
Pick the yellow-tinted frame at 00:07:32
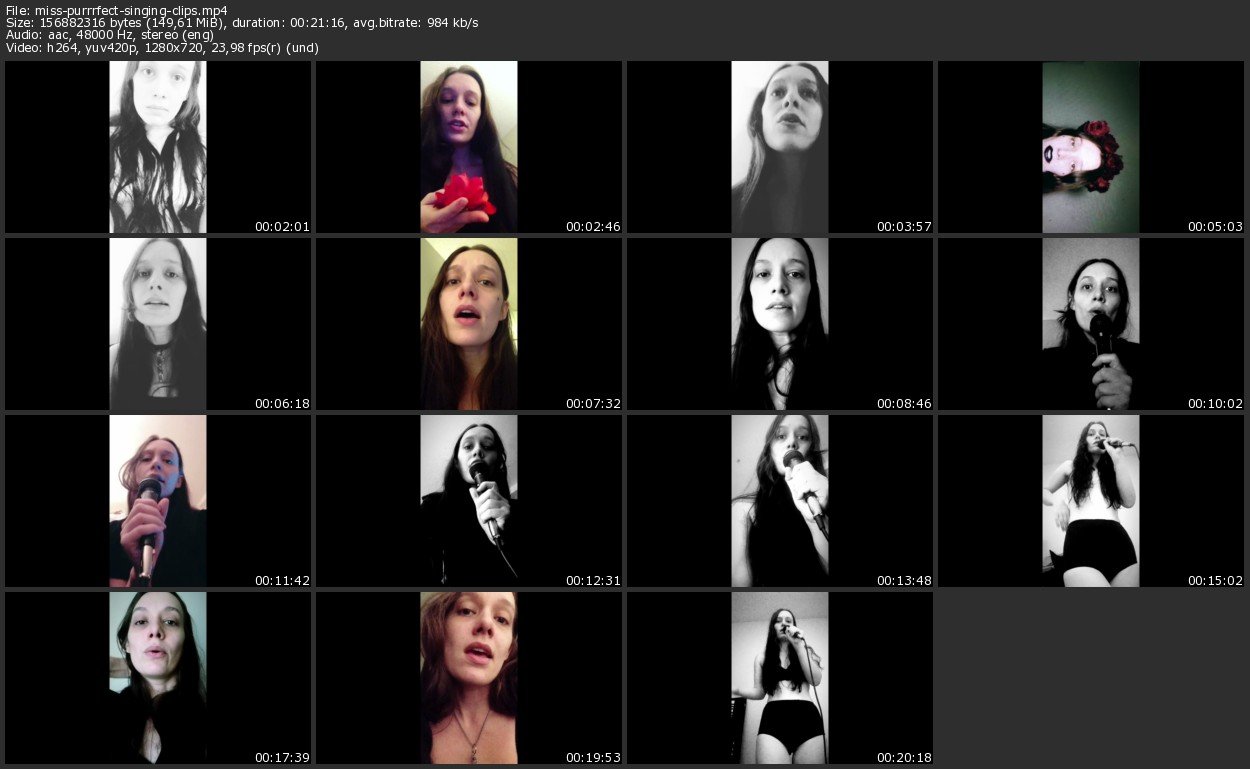tap(468, 324)
